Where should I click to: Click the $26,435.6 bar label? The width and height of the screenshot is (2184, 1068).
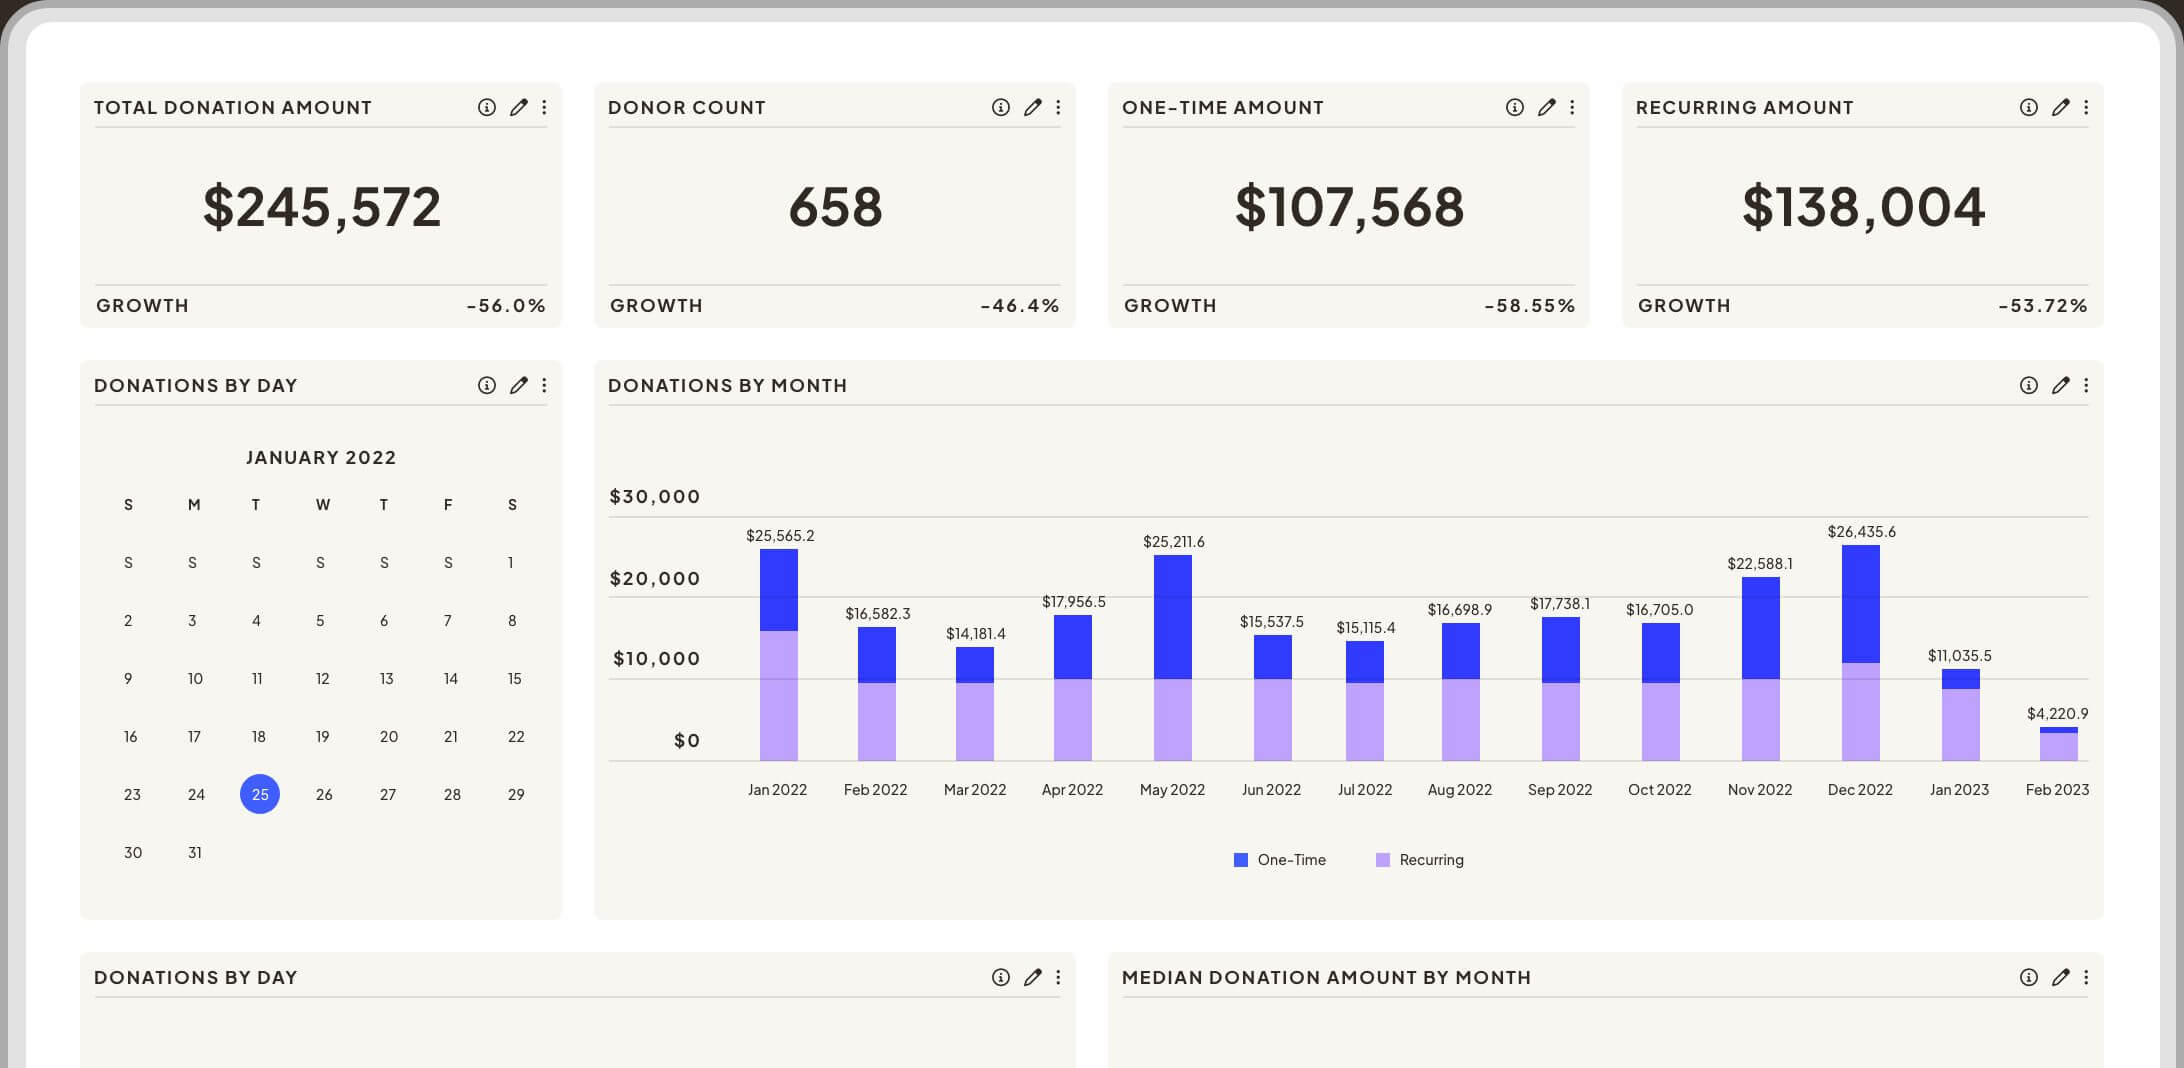pyautogui.click(x=1861, y=532)
